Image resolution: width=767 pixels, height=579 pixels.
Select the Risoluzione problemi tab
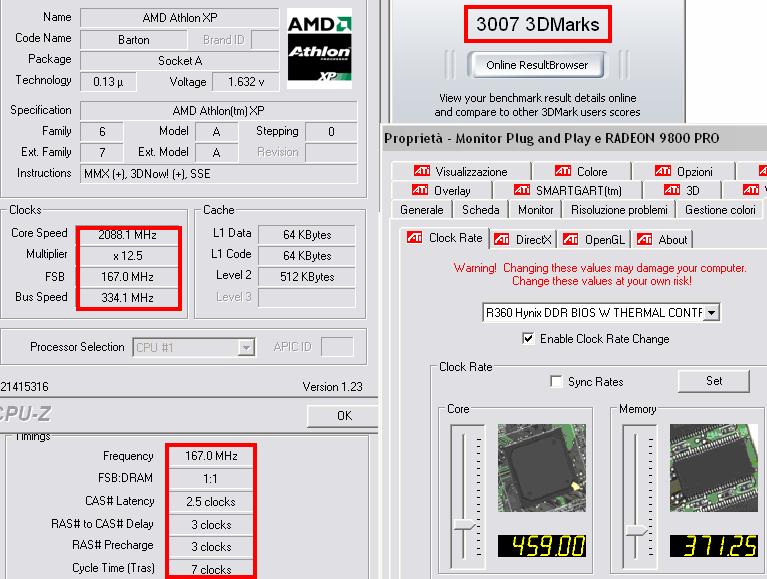click(619, 210)
